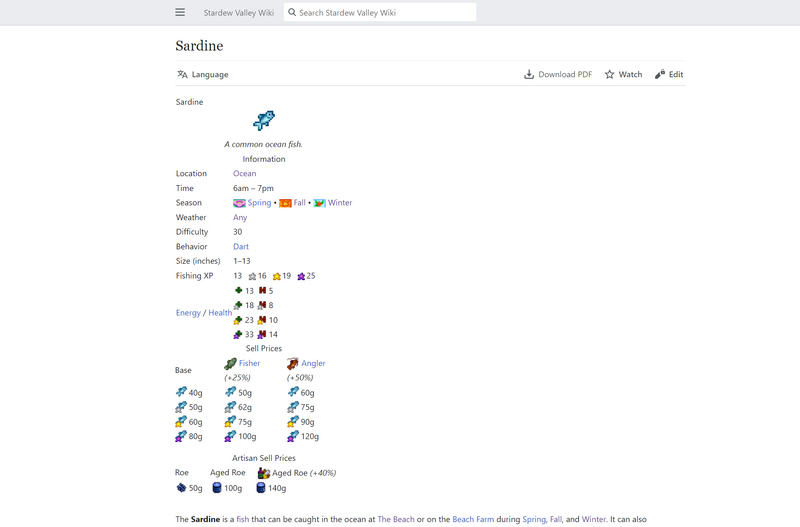The width and height of the screenshot is (800, 527).
Task: Click the Fall season icon
Action: click(285, 203)
